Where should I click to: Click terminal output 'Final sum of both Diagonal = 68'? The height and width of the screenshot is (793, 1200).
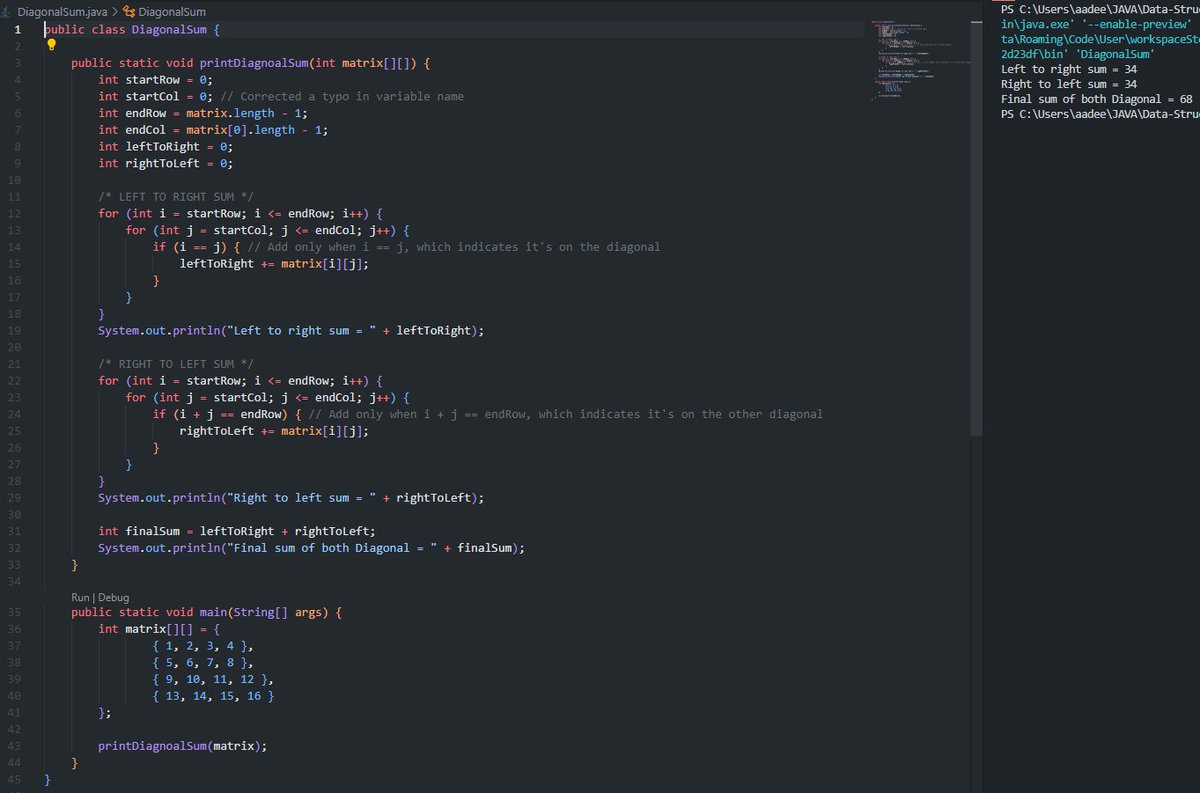[x=1097, y=99]
